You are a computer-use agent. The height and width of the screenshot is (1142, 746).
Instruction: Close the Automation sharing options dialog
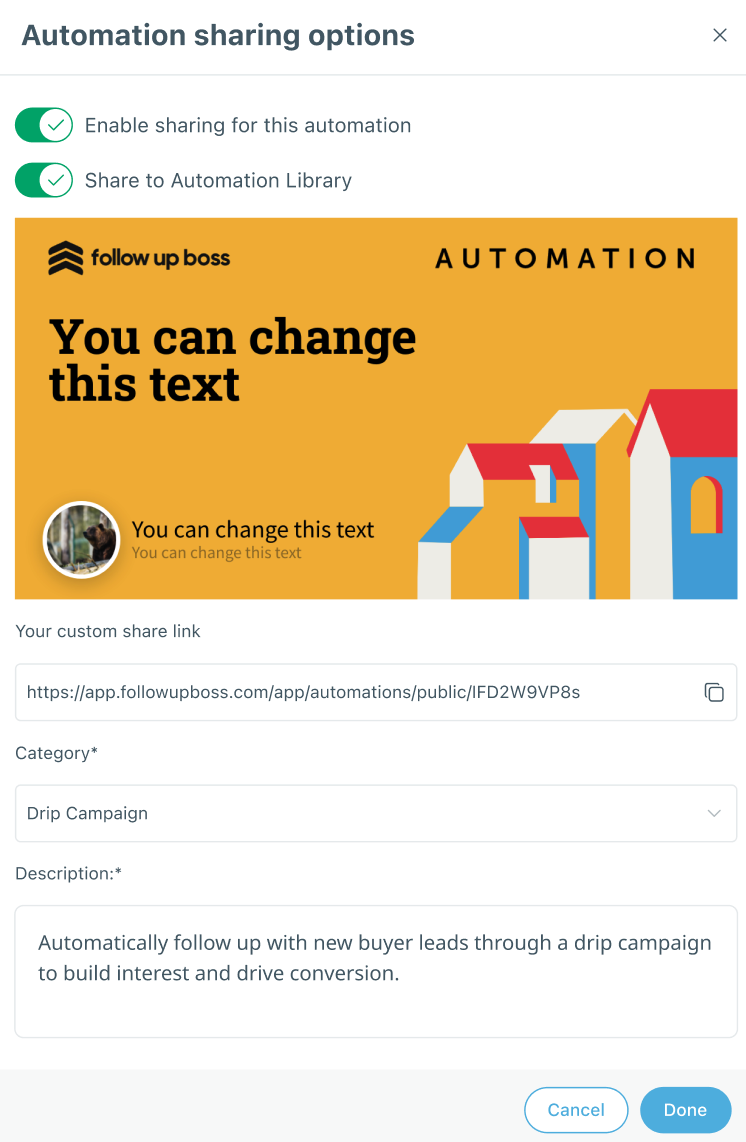[x=719, y=35]
